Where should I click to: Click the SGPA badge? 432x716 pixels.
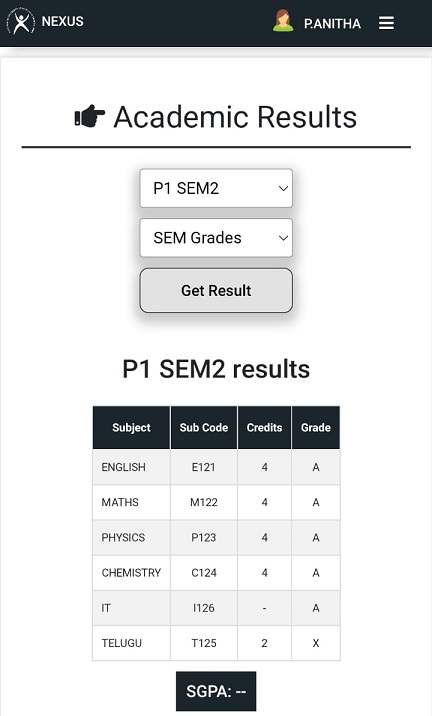coord(216,691)
